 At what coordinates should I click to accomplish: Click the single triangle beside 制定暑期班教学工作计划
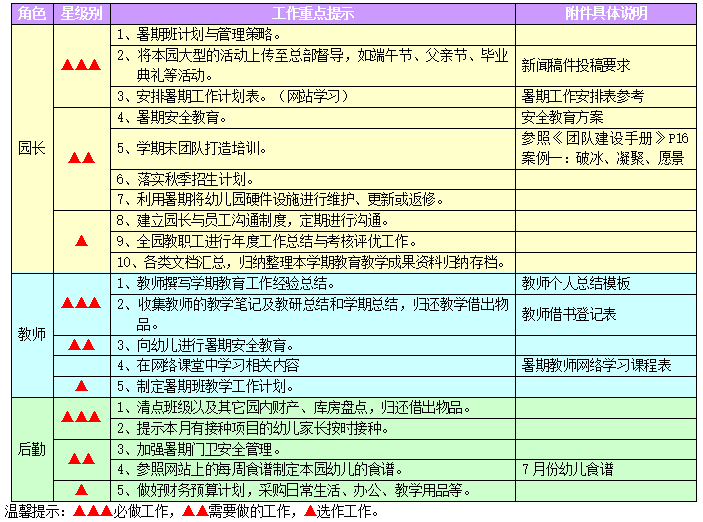click(81, 386)
